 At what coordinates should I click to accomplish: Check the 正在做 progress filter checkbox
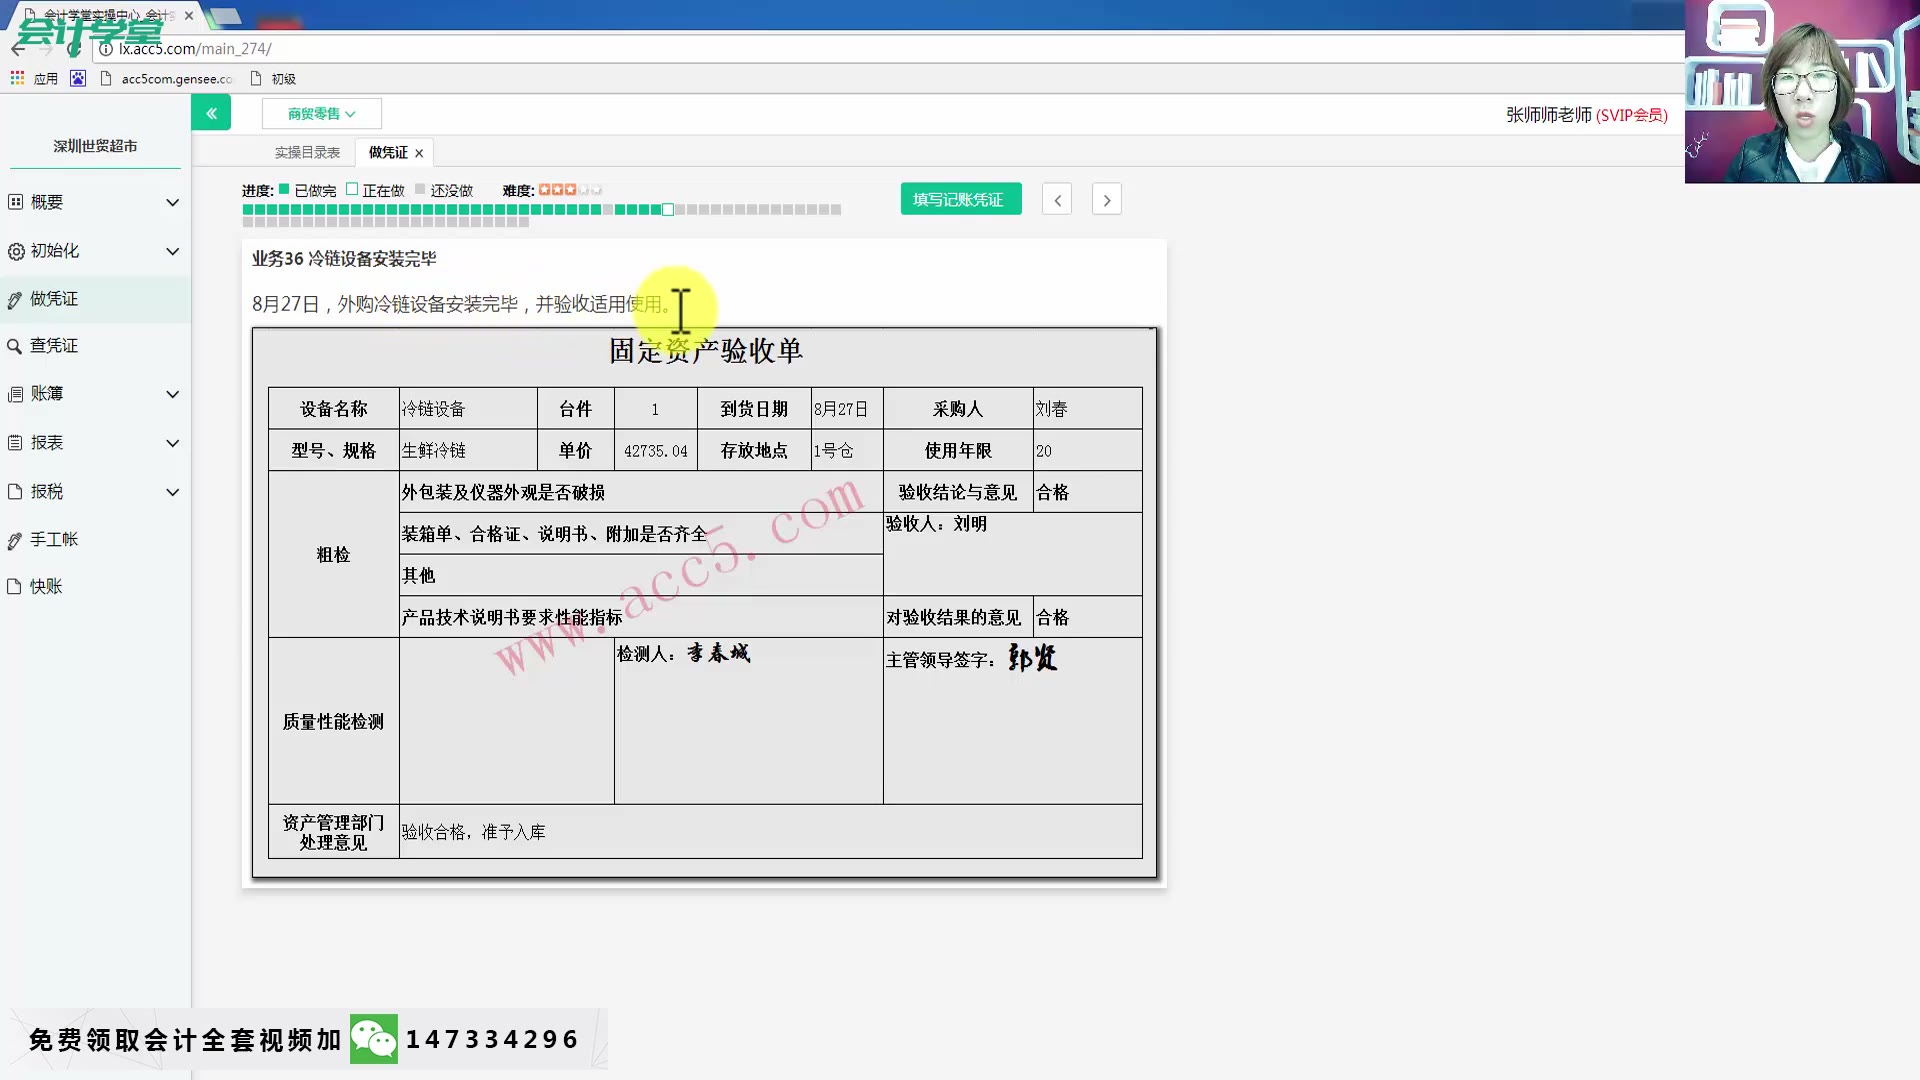pos(352,188)
